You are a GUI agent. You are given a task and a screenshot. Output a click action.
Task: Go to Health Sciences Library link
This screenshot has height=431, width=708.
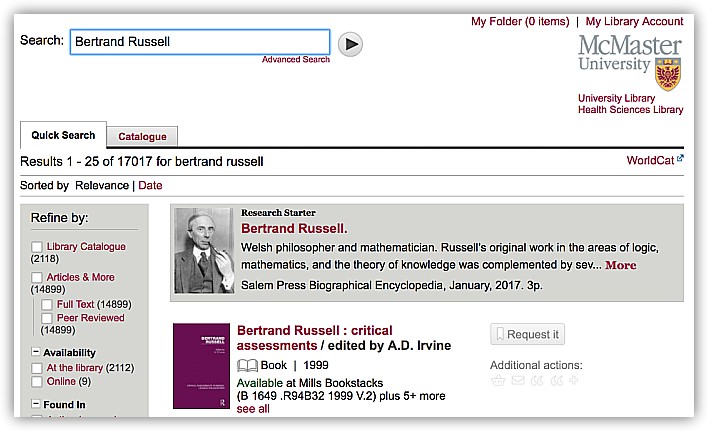631,110
